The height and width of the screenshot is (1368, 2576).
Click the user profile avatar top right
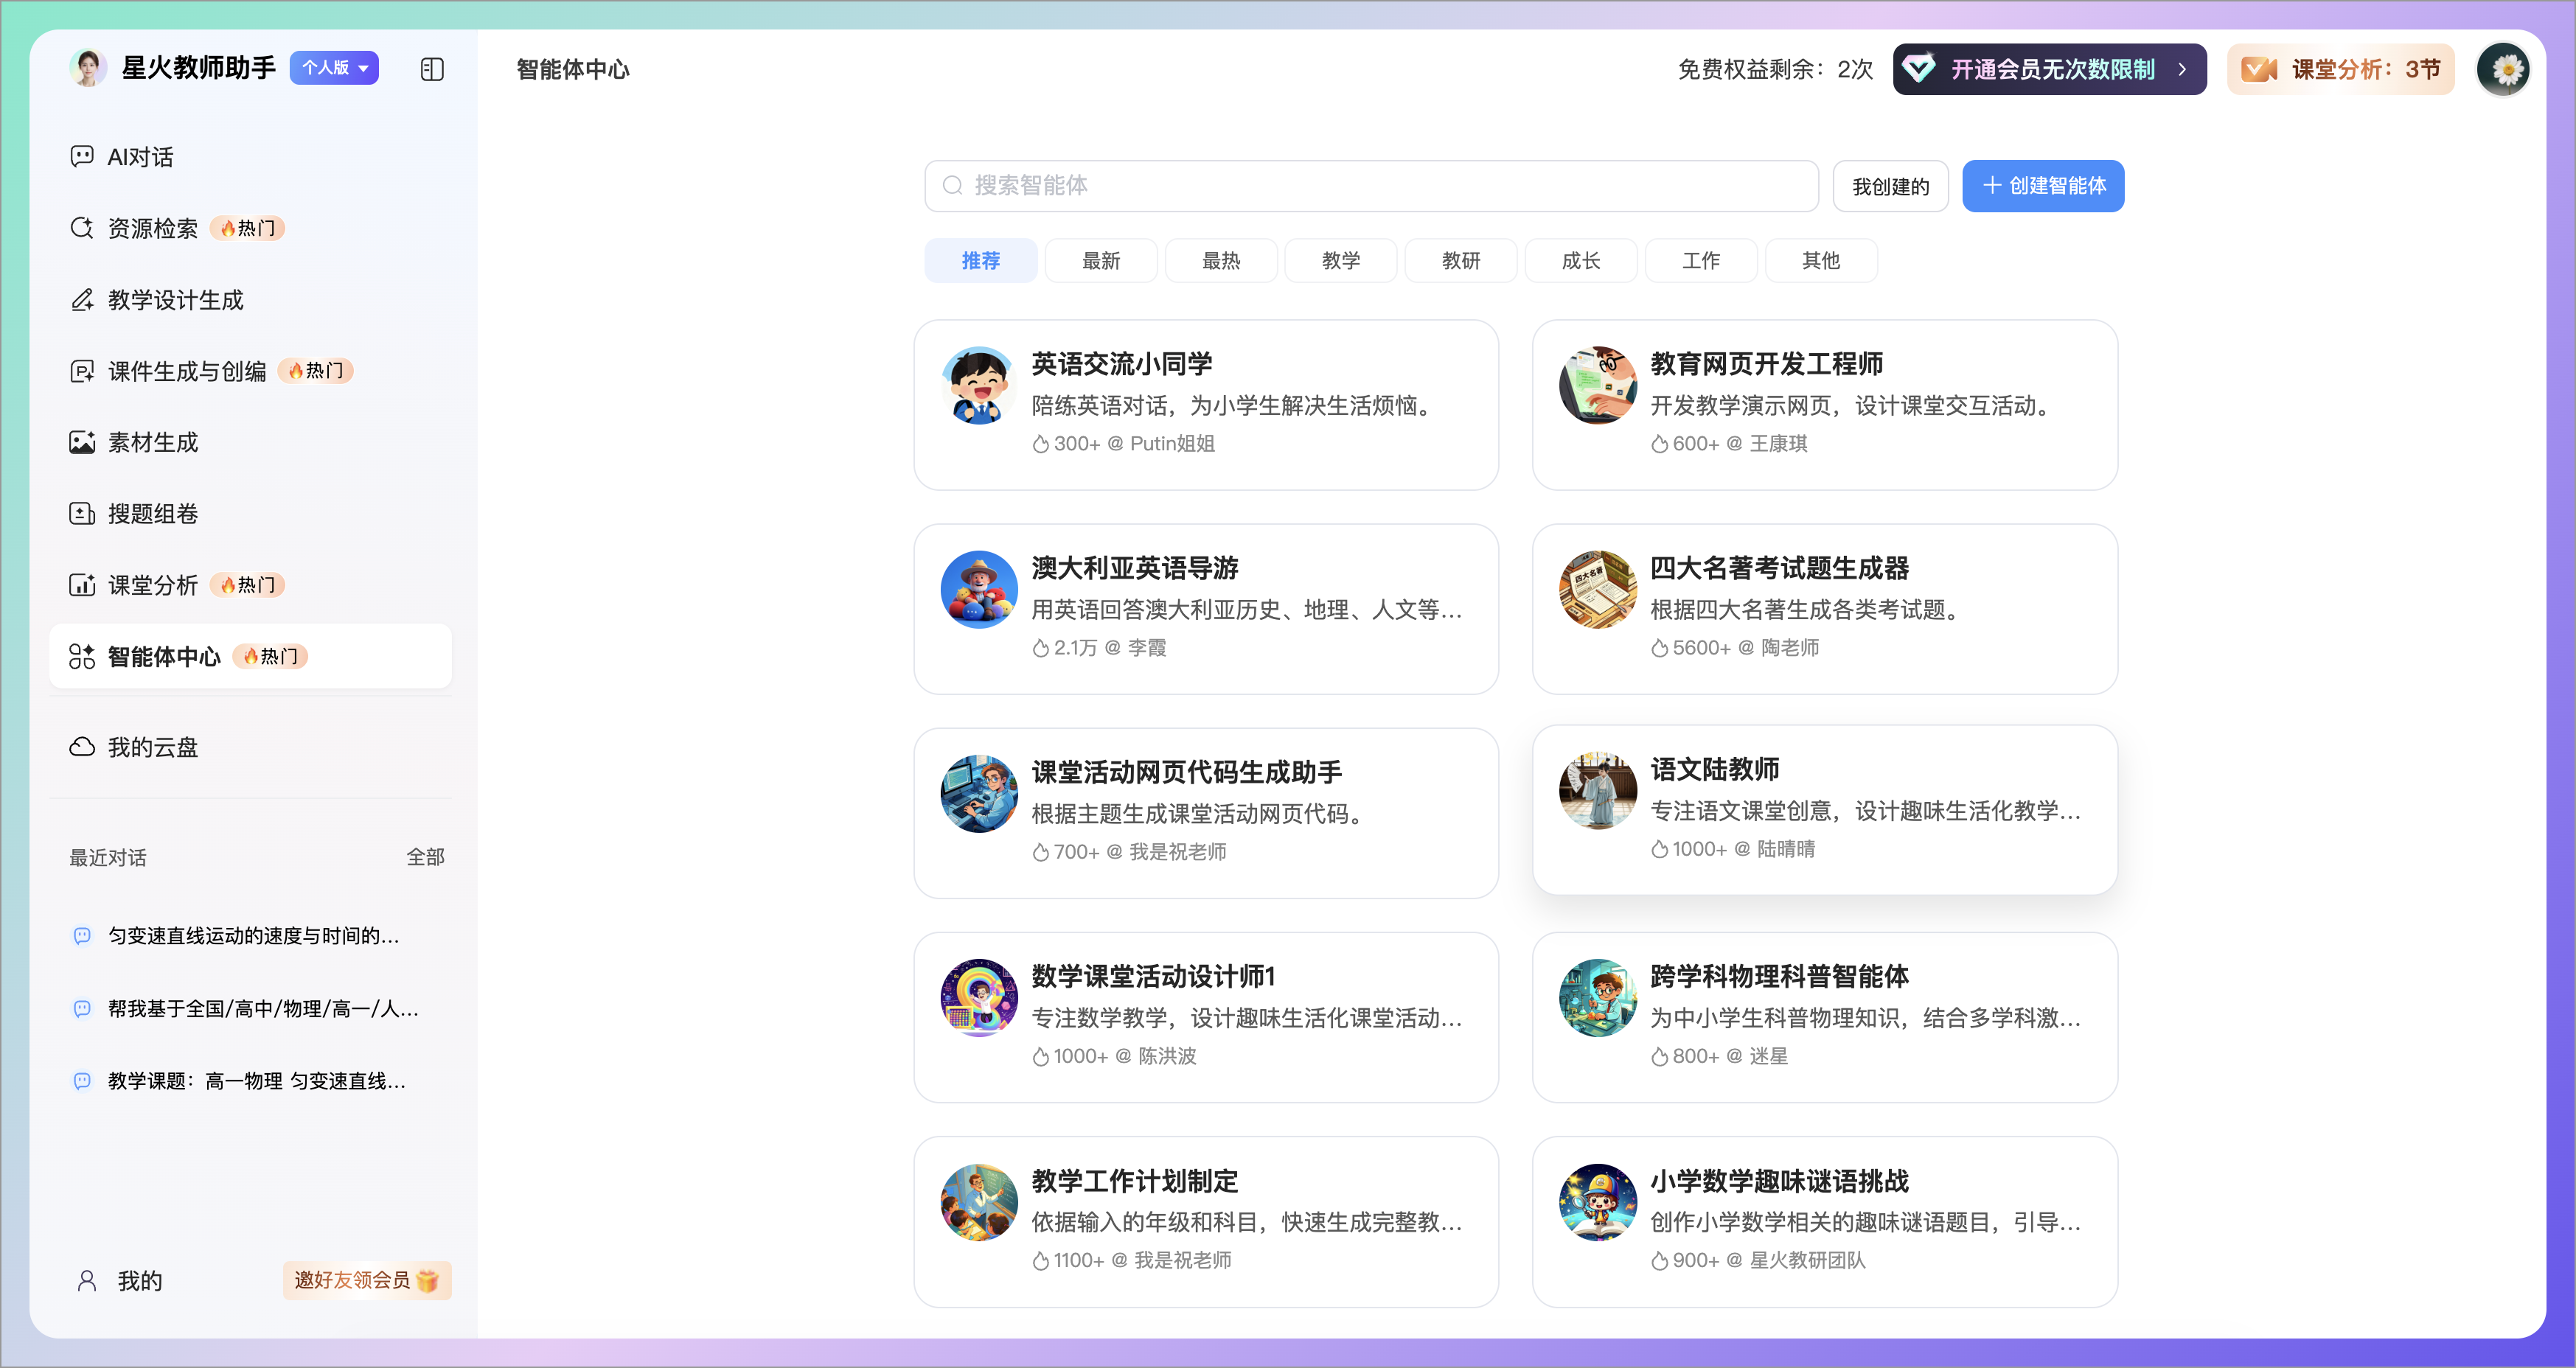(2504, 69)
